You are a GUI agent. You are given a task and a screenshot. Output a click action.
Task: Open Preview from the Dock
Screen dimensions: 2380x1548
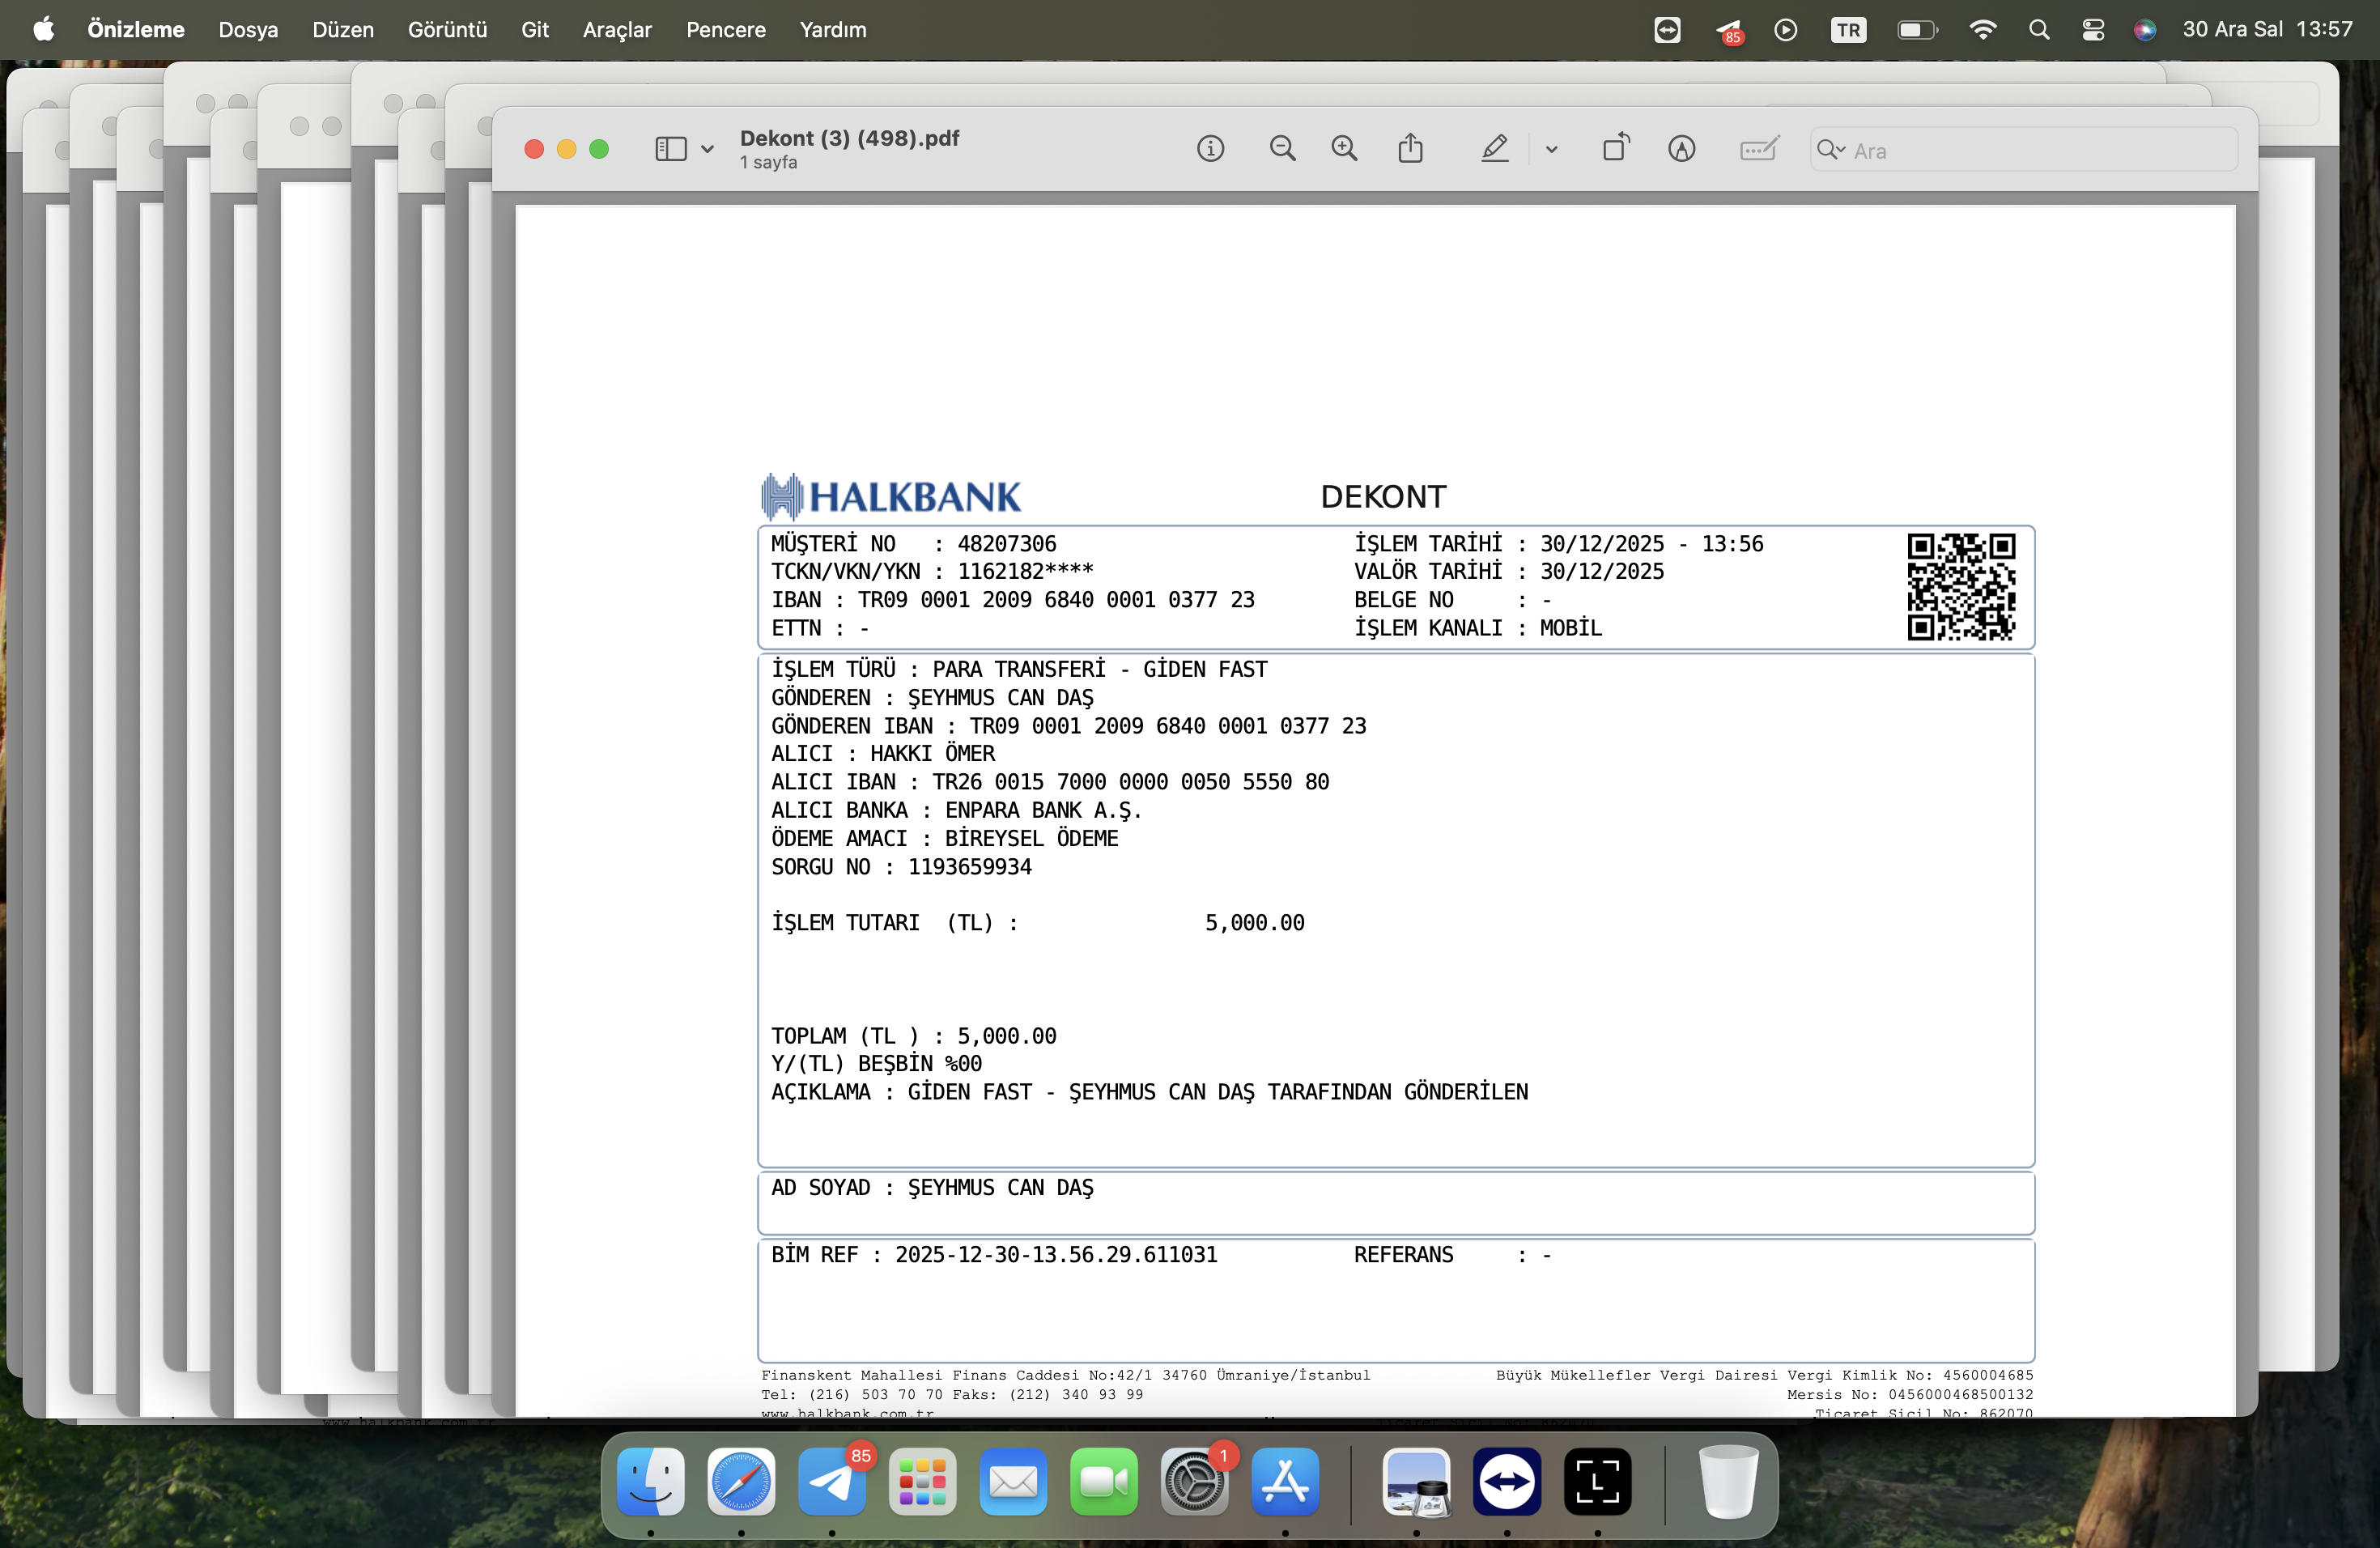1416,1481
